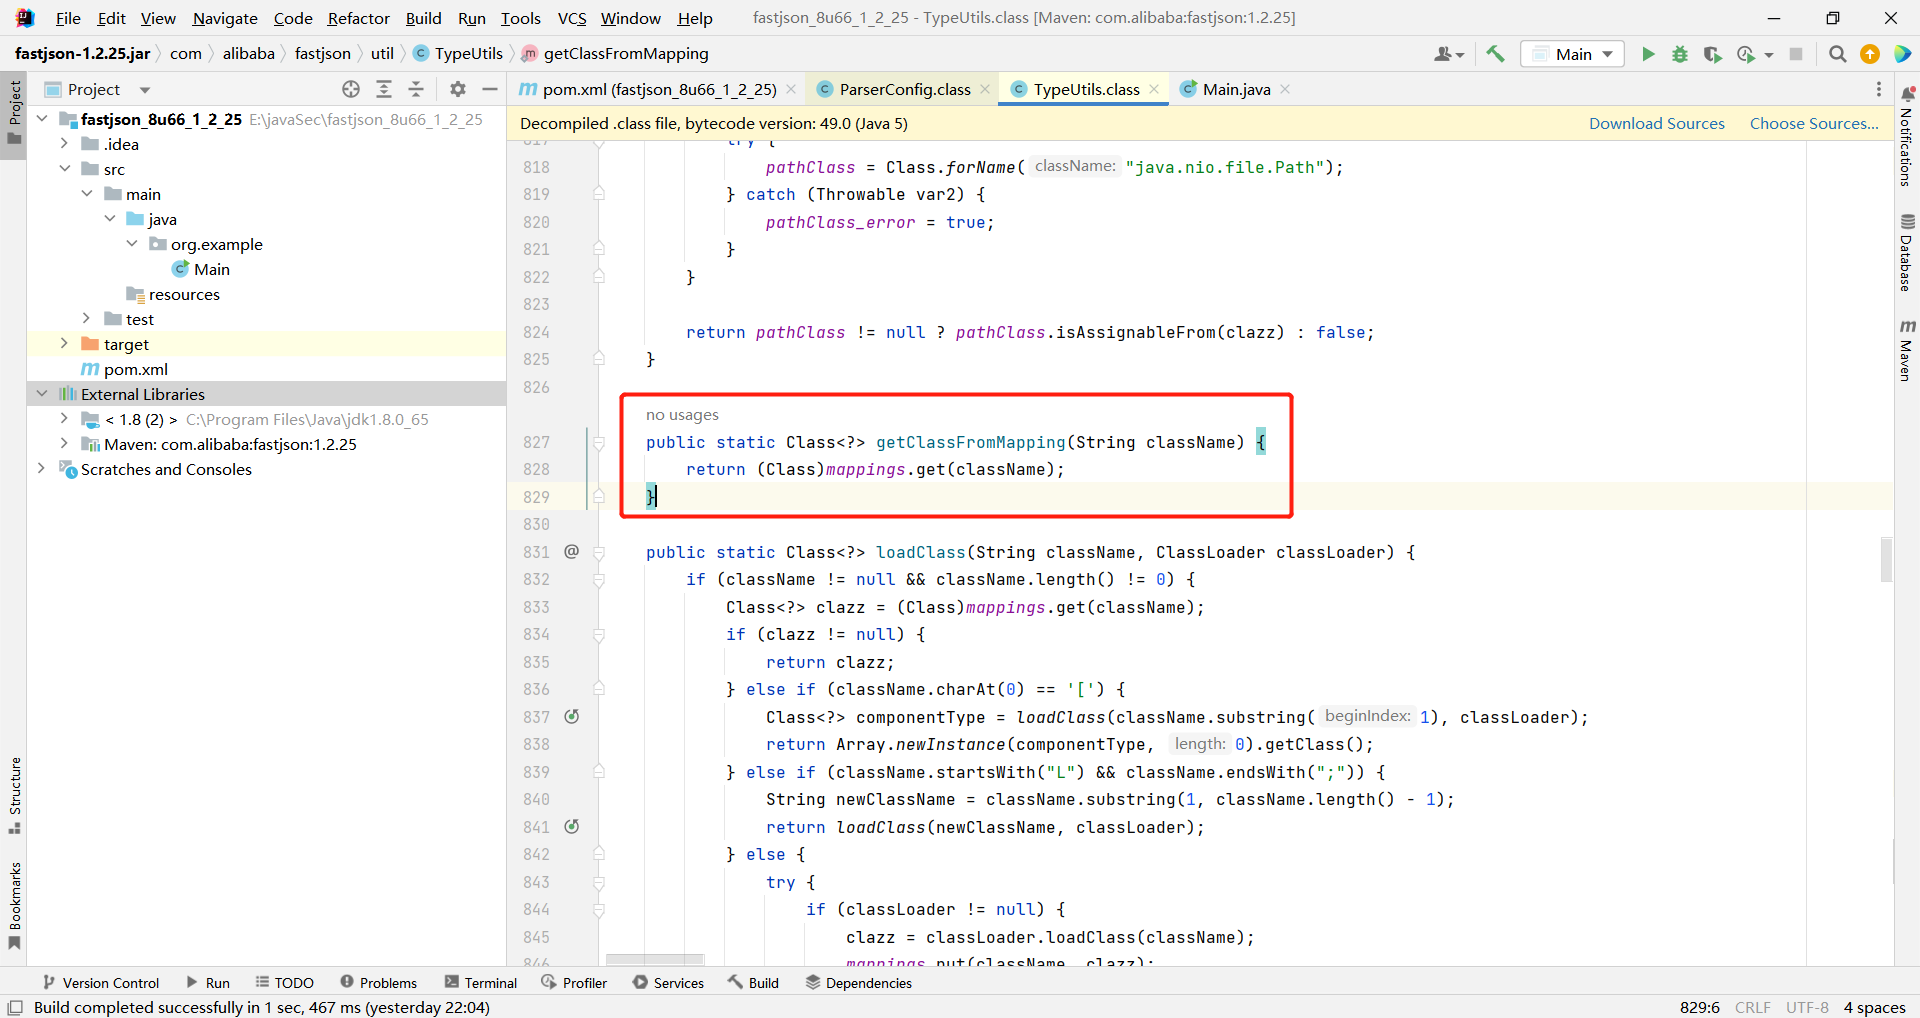Open TODO tool window

click(x=285, y=983)
